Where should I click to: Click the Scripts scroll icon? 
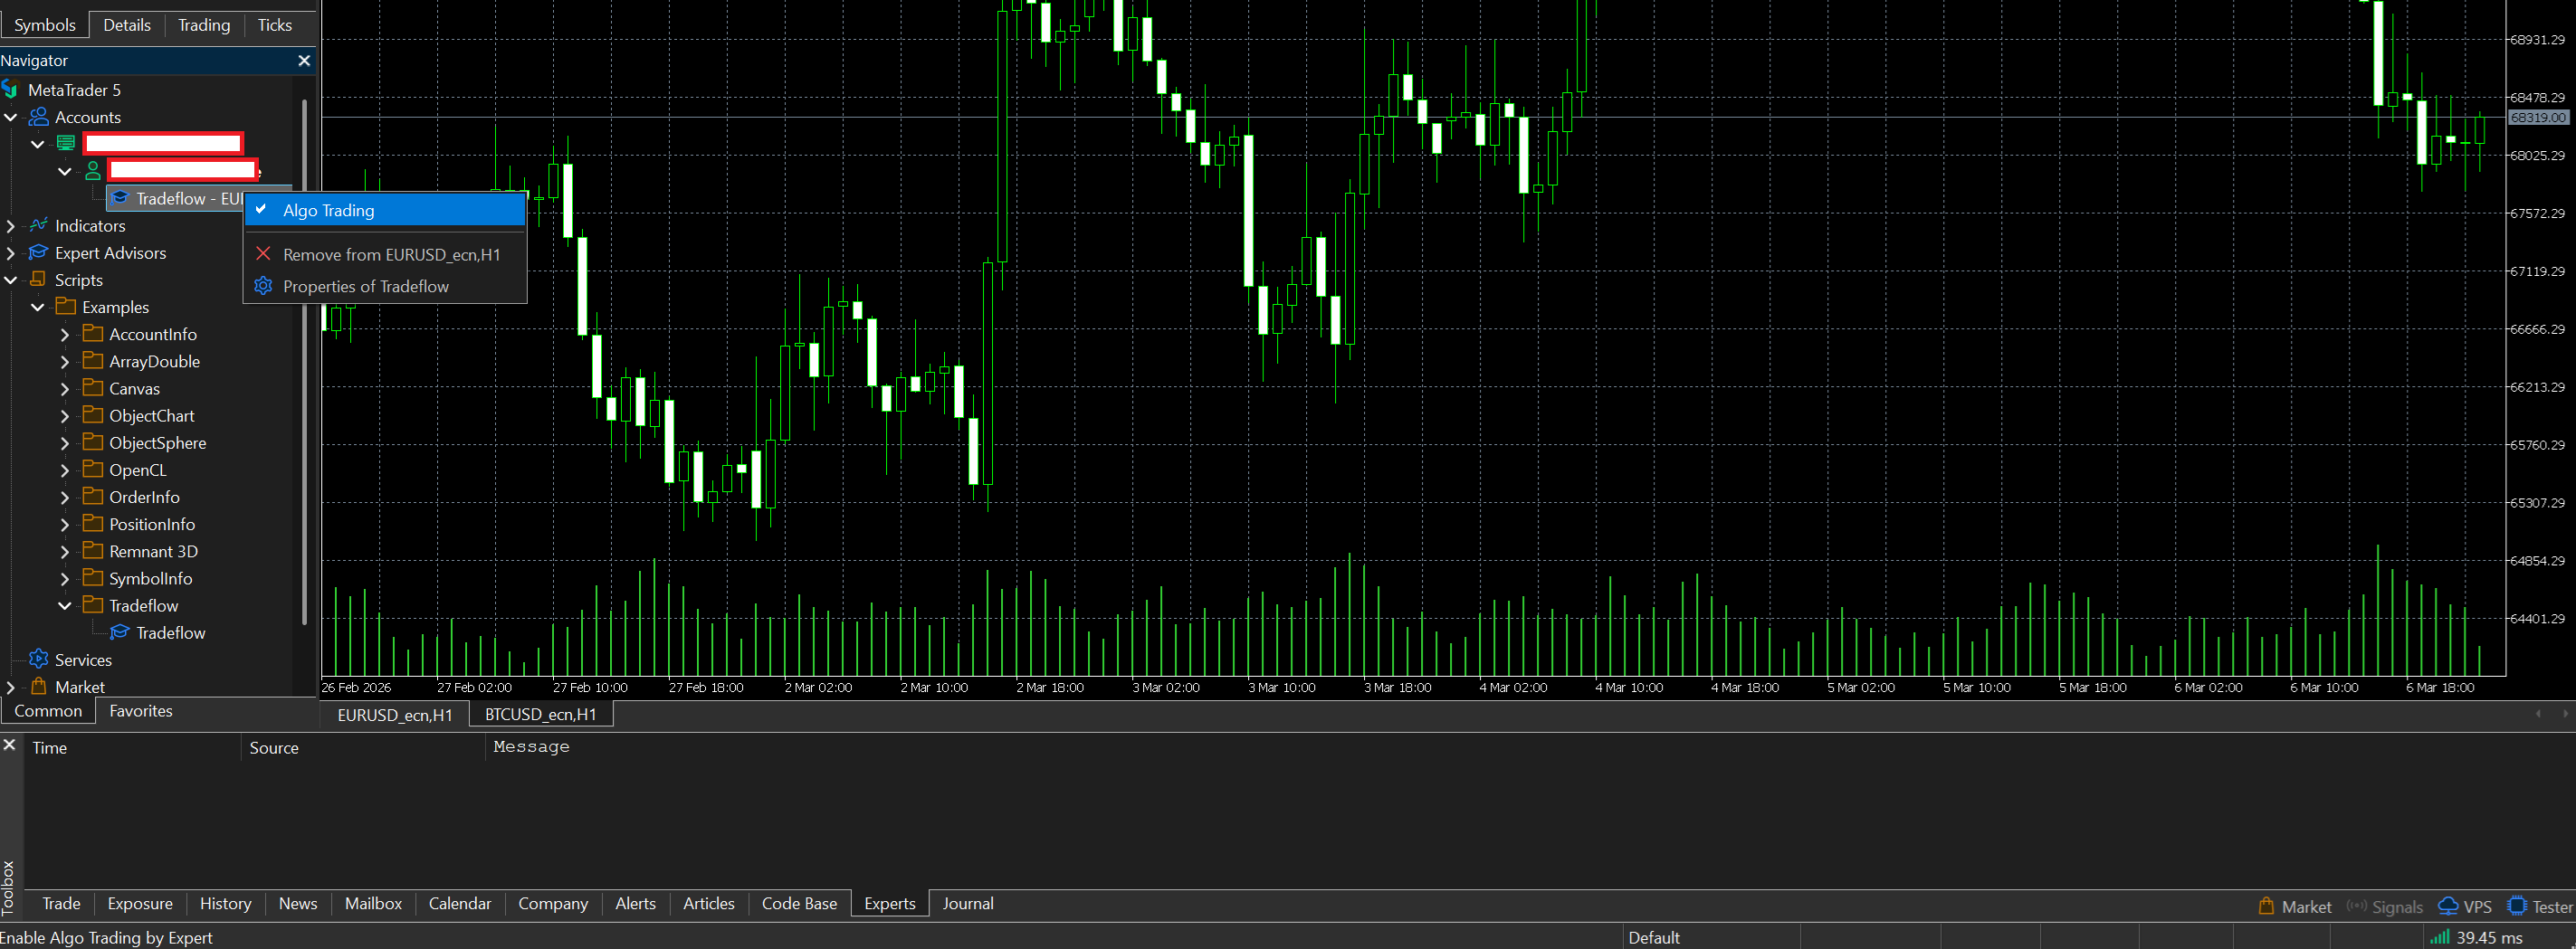pyautogui.click(x=39, y=280)
